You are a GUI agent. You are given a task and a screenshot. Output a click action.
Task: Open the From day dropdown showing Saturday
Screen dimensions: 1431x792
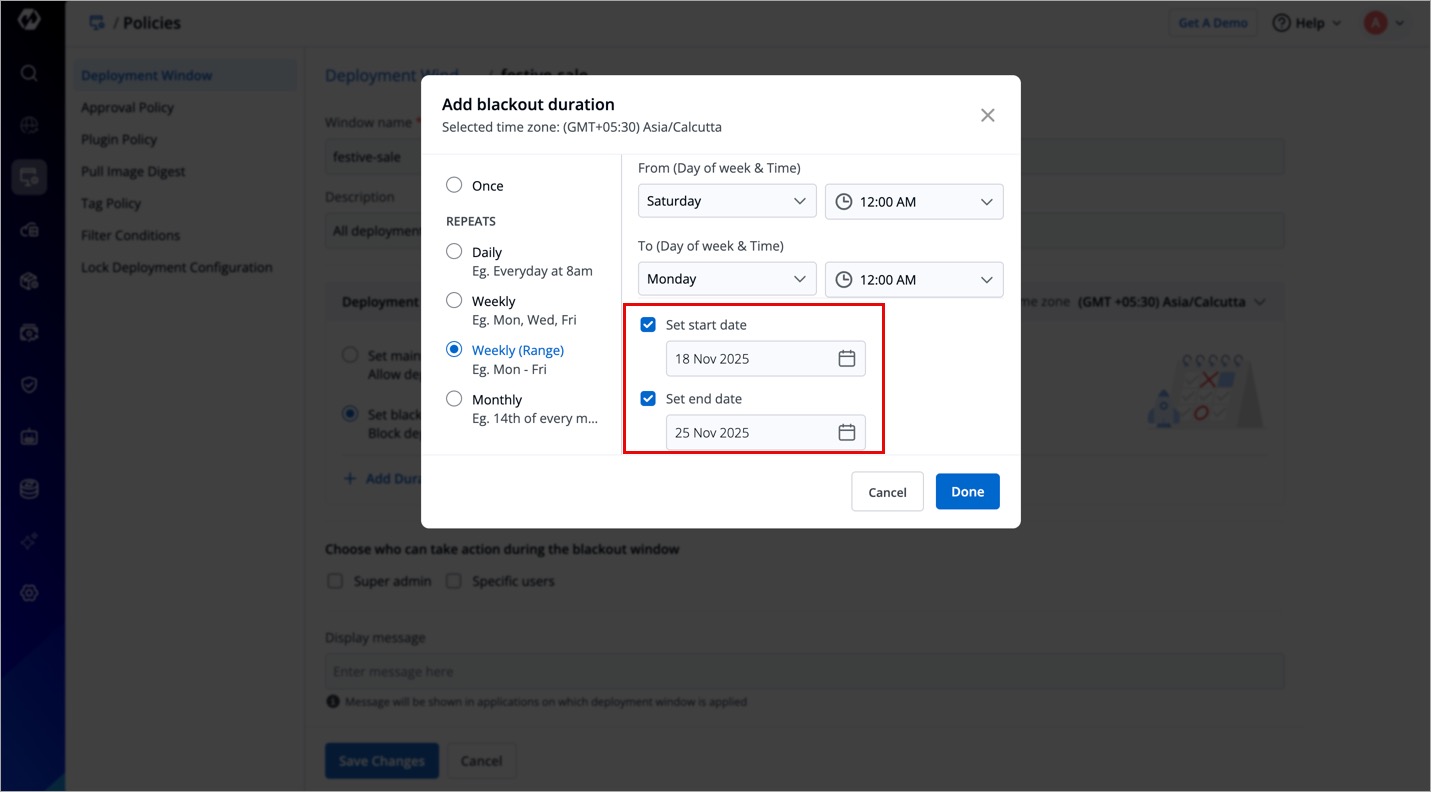[x=726, y=201]
